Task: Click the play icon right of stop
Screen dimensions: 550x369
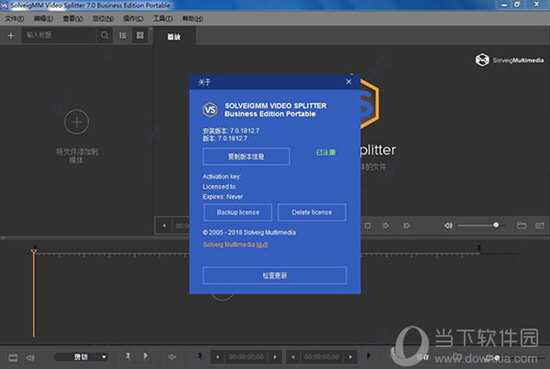Action: click(x=385, y=226)
